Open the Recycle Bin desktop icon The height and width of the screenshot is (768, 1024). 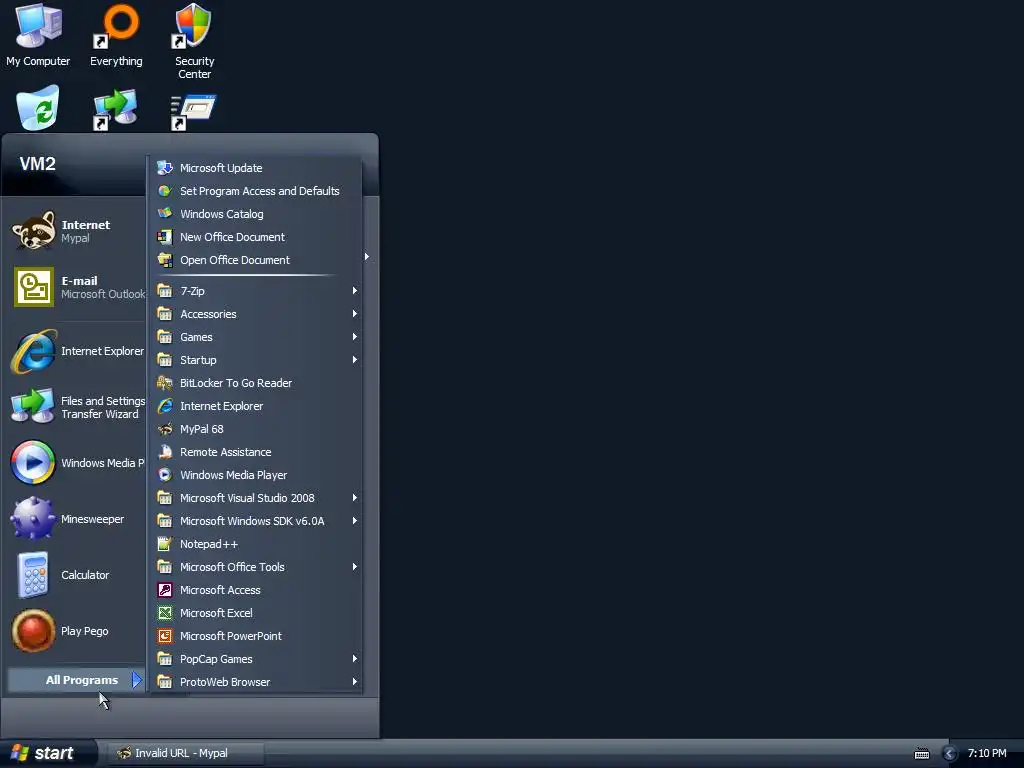(x=38, y=108)
